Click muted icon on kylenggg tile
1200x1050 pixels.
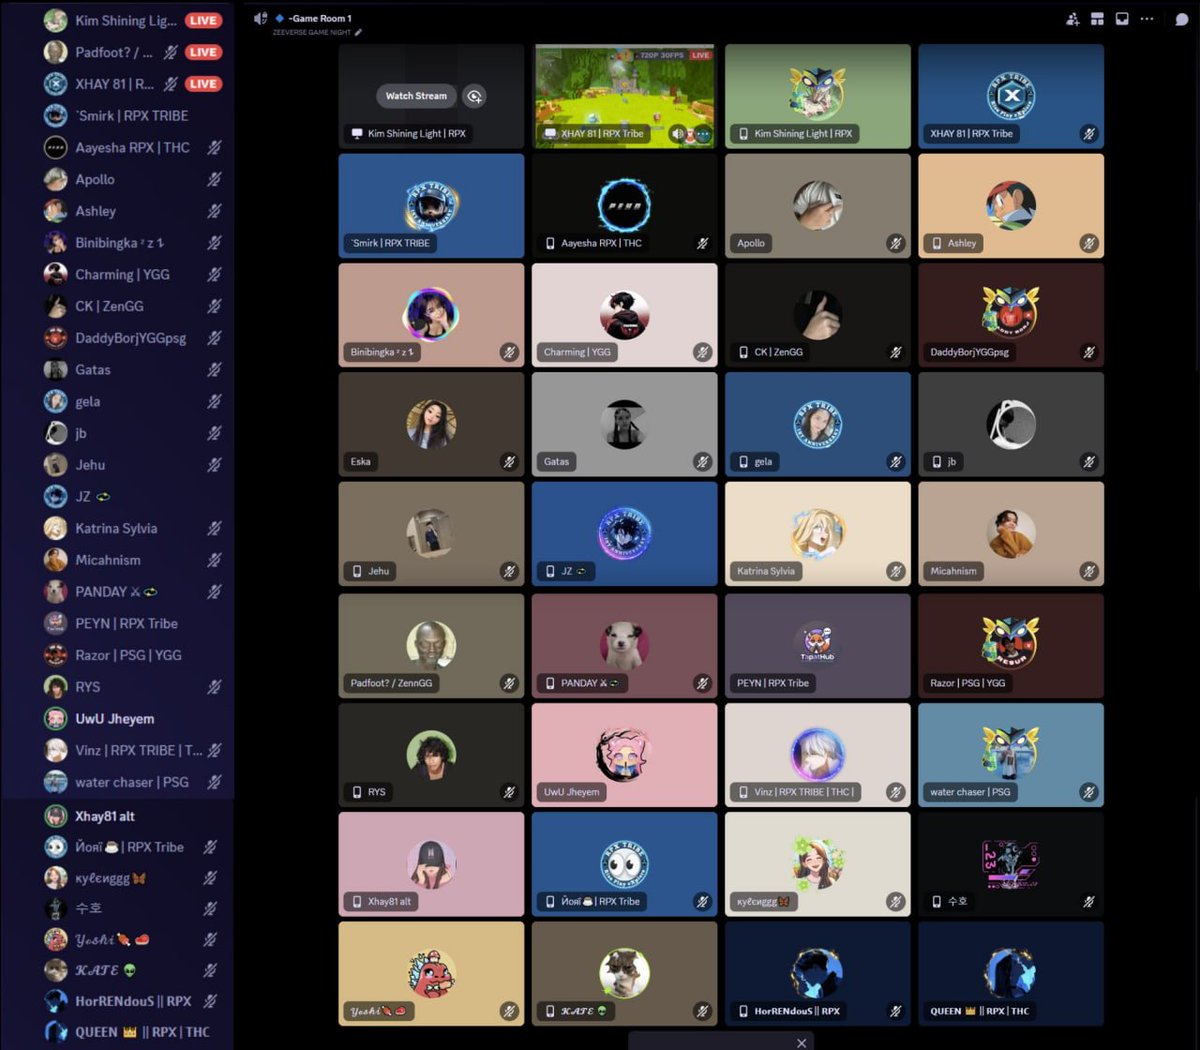pos(896,902)
